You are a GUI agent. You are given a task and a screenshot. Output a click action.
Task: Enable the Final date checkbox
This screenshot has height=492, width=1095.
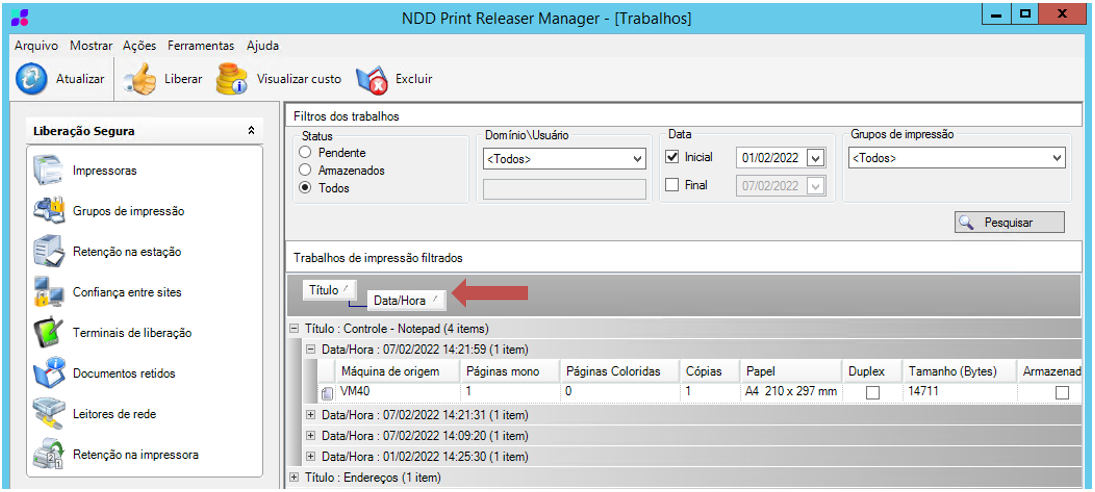pyautogui.click(x=672, y=185)
